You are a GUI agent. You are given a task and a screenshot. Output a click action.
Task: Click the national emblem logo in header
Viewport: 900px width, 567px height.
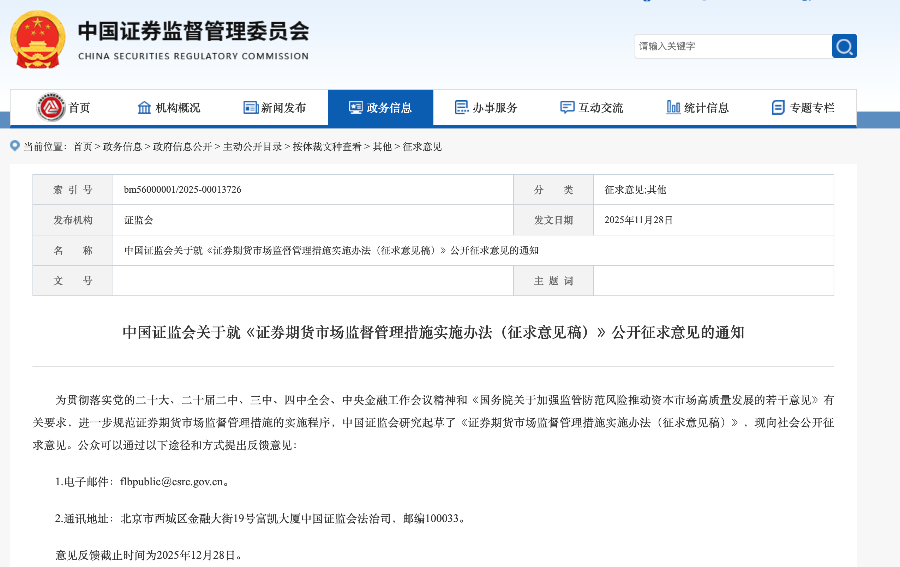(37, 38)
